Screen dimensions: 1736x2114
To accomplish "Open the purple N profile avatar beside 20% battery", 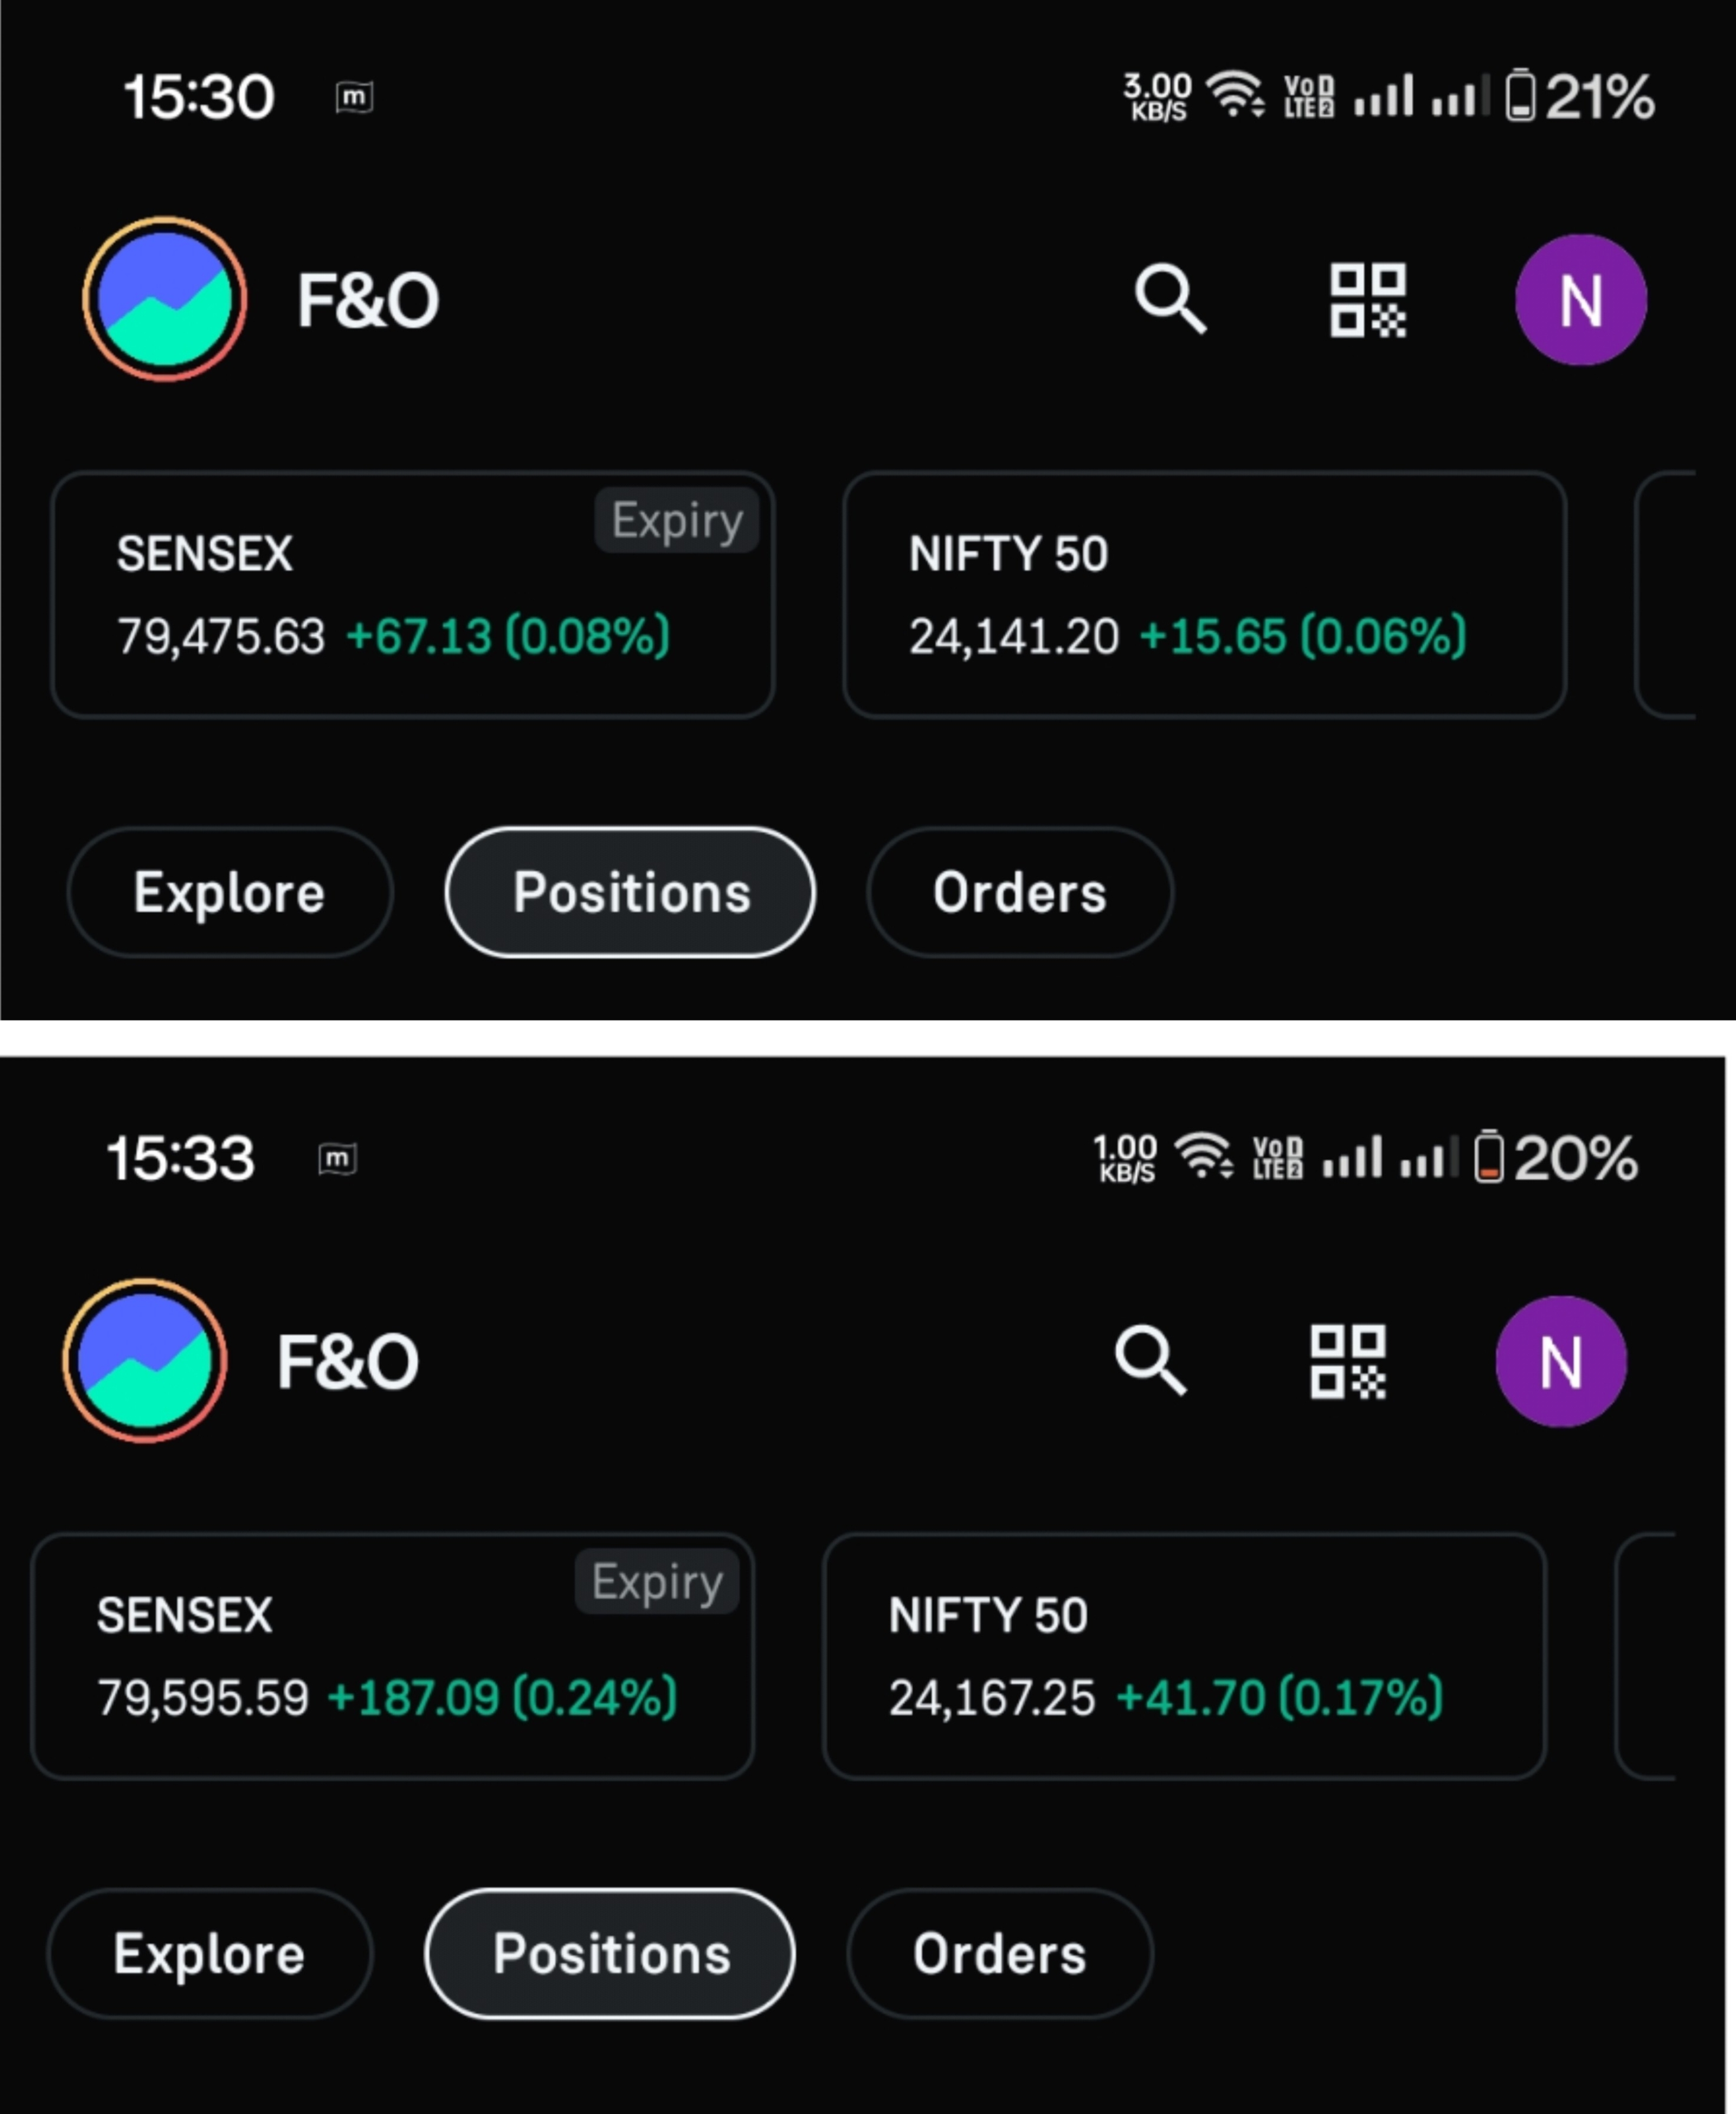I will 1560,1361.
